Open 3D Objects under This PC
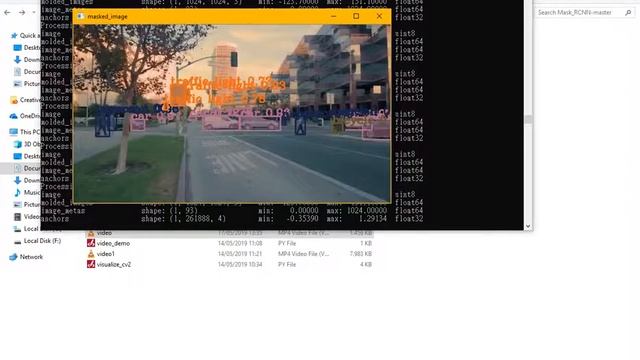 pos(27,144)
